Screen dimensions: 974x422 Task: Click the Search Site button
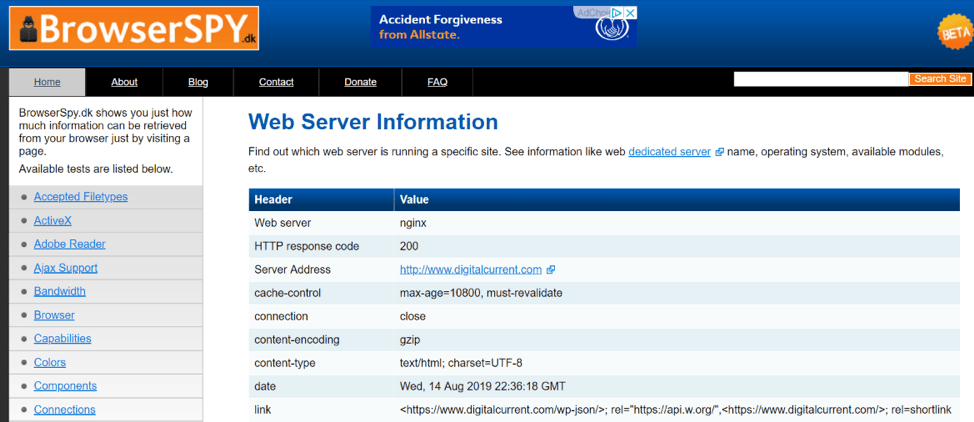pos(940,79)
